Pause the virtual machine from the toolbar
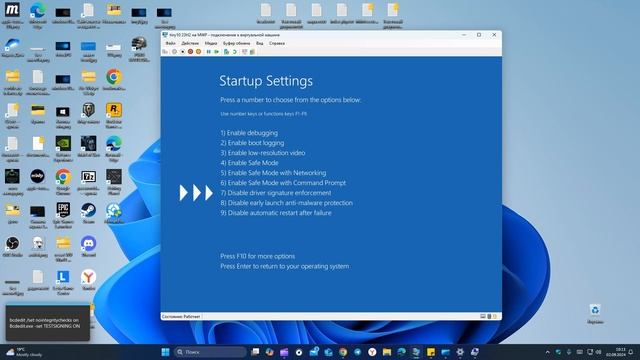The height and width of the screenshot is (360, 640). [x=209, y=52]
